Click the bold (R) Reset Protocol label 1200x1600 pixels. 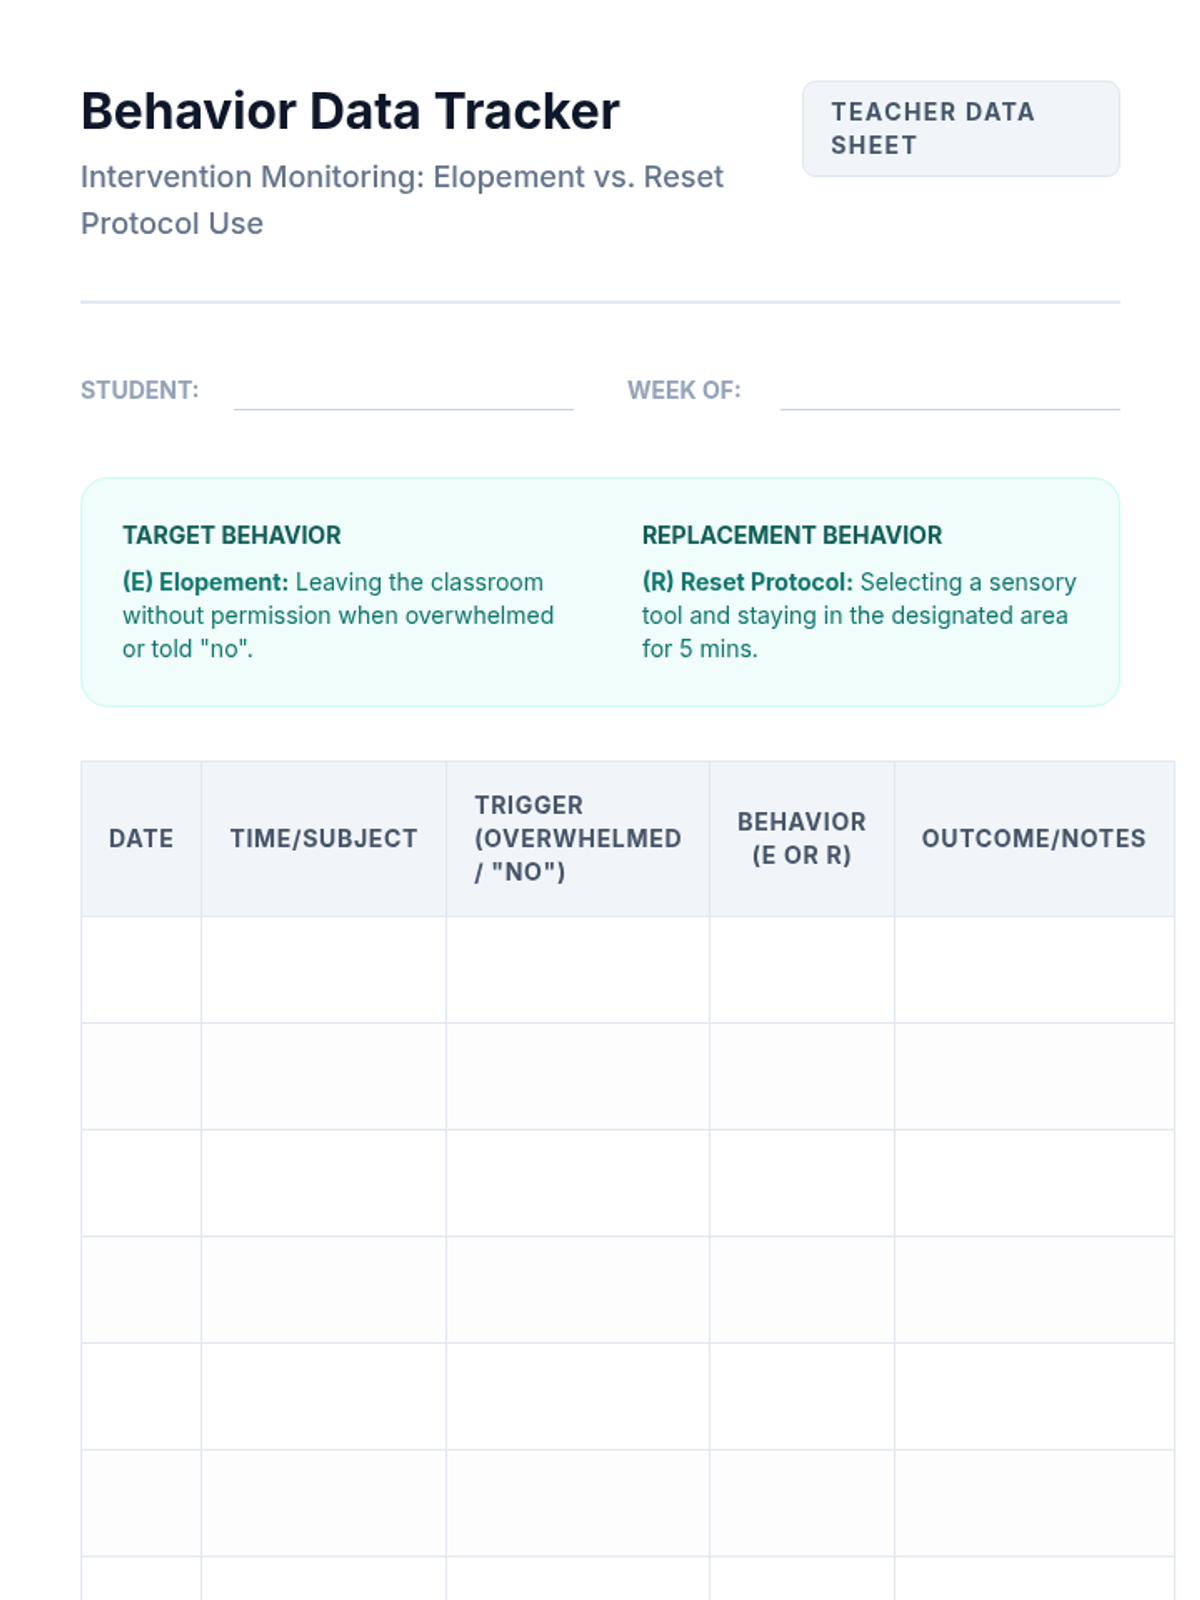pyautogui.click(x=747, y=582)
